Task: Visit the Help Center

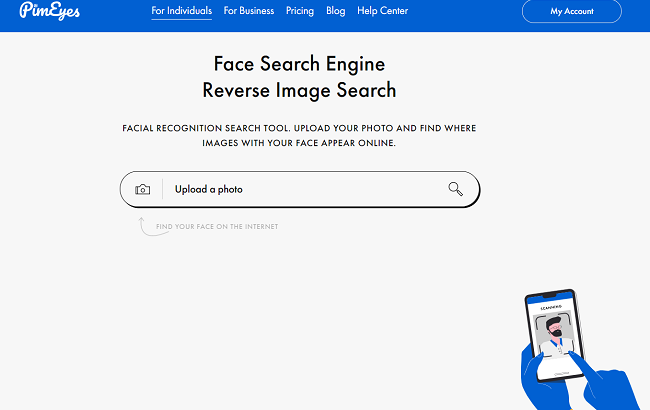Action: (x=383, y=11)
